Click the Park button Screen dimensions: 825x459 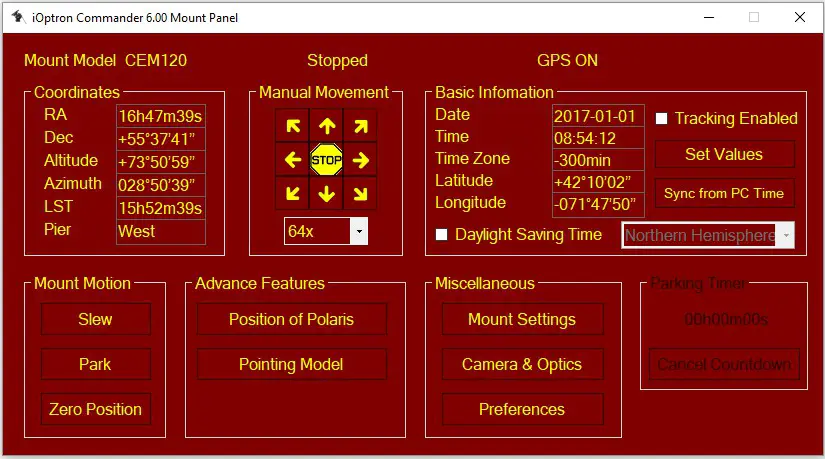pos(96,364)
